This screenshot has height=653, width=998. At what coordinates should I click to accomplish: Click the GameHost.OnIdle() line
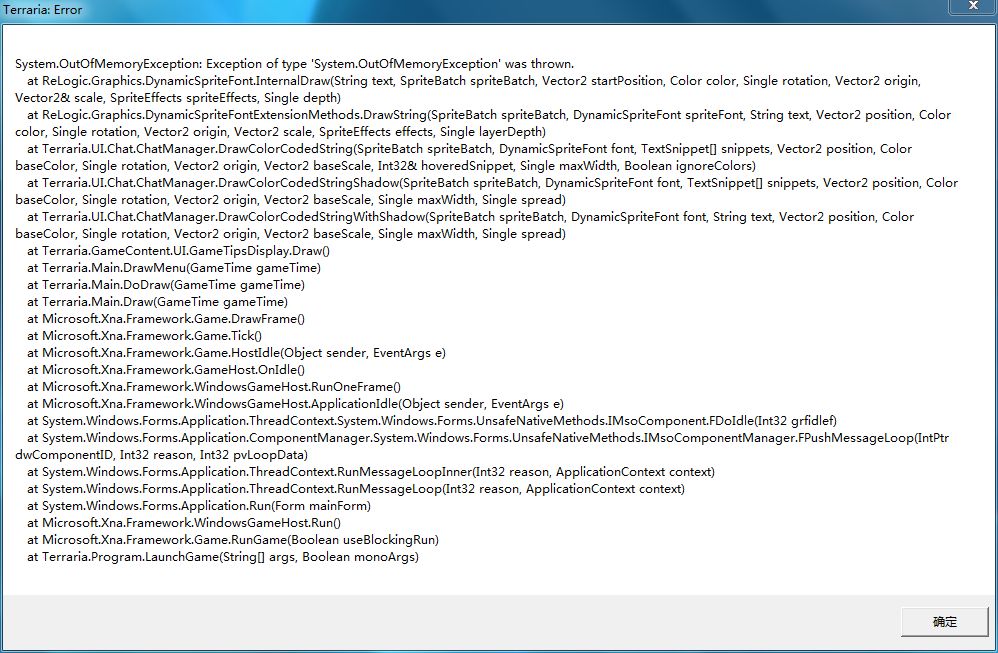click(165, 370)
